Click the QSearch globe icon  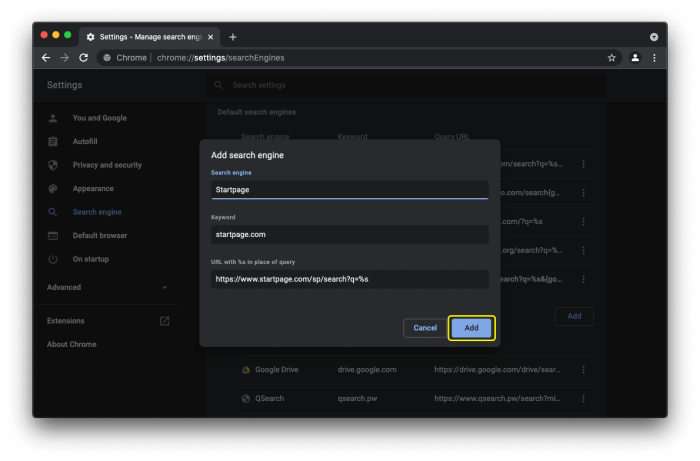(x=246, y=399)
